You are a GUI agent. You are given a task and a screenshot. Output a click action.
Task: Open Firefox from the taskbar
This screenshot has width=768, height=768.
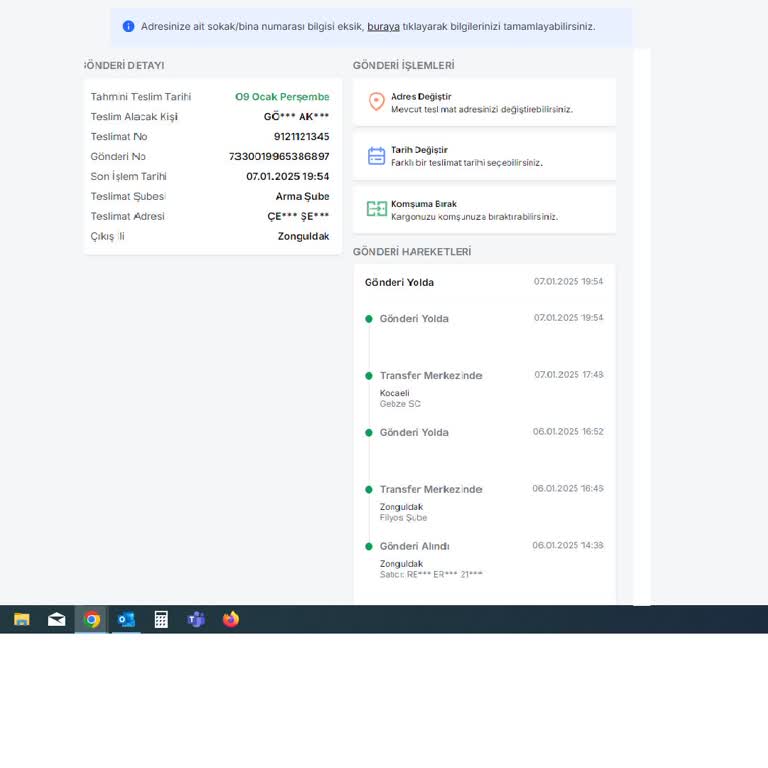click(231, 619)
